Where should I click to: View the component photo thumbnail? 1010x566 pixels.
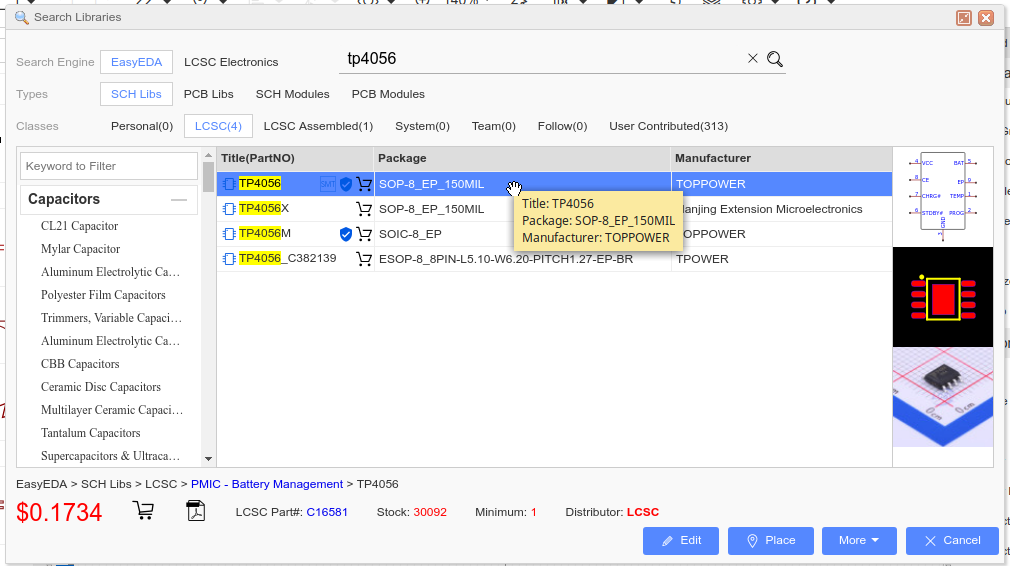coord(943,397)
